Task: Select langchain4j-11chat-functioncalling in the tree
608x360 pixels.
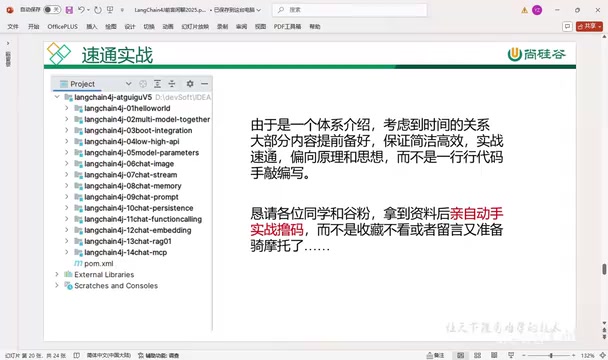Action: pyautogui.click(x=143, y=219)
